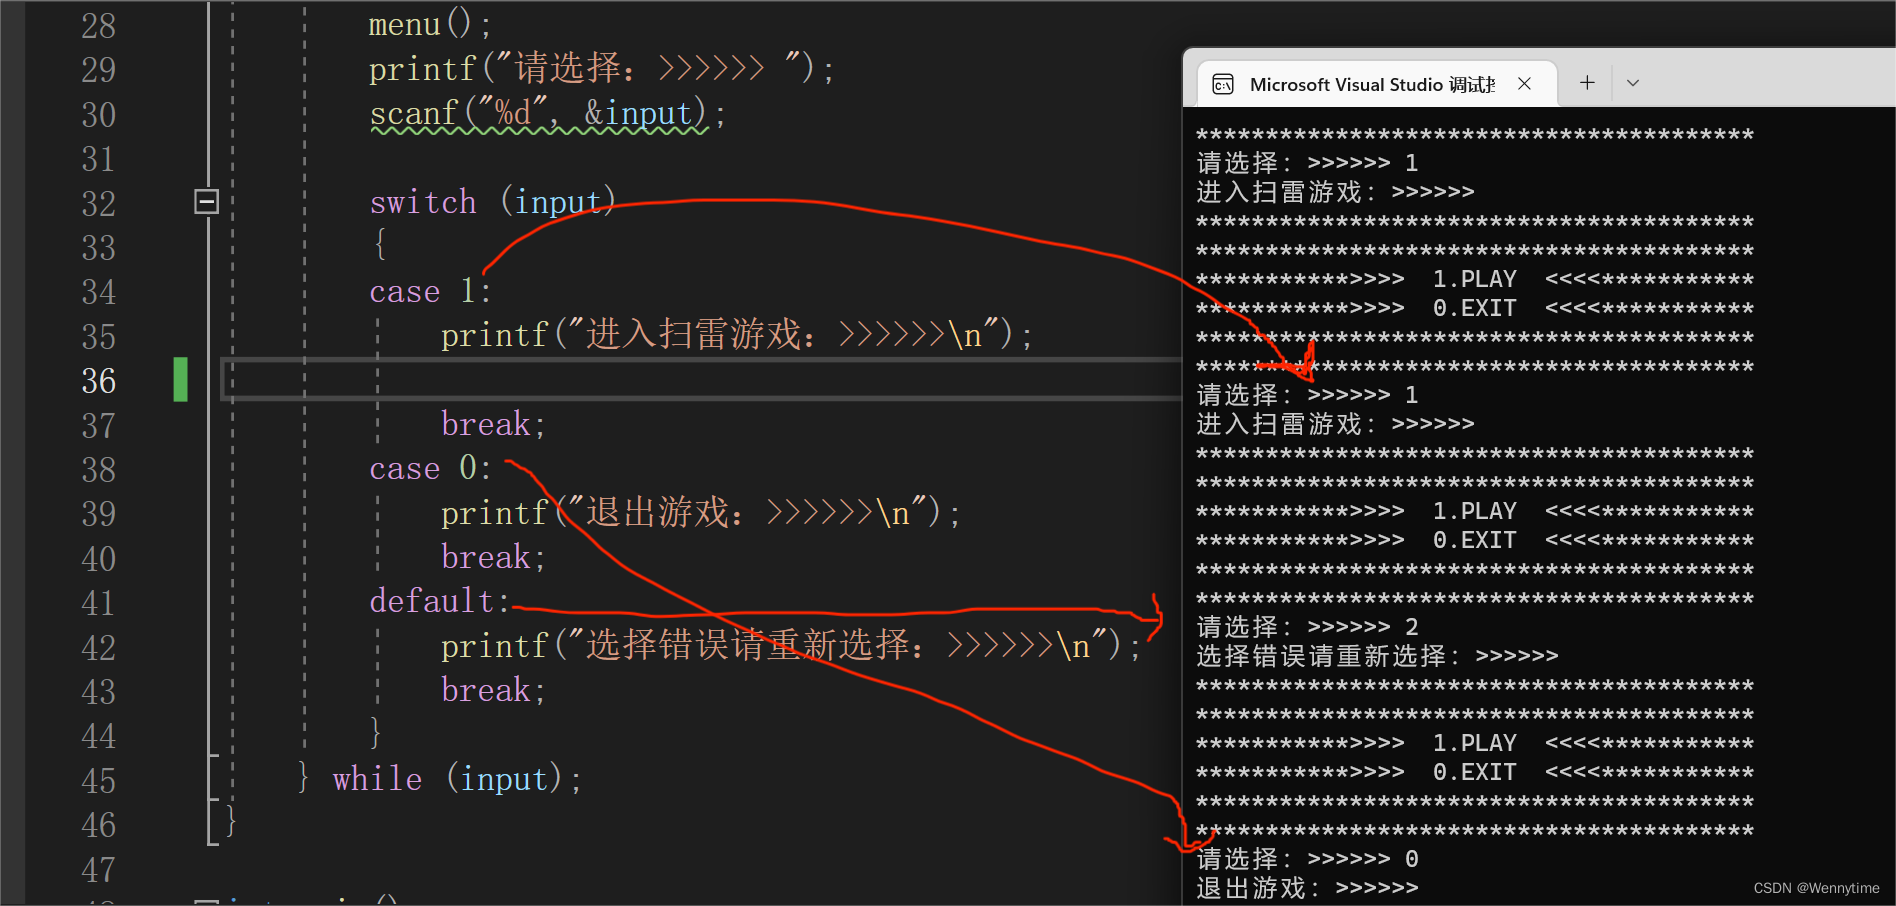This screenshot has height=906, width=1896.
Task: Click the case 1: label
Action: [430, 291]
